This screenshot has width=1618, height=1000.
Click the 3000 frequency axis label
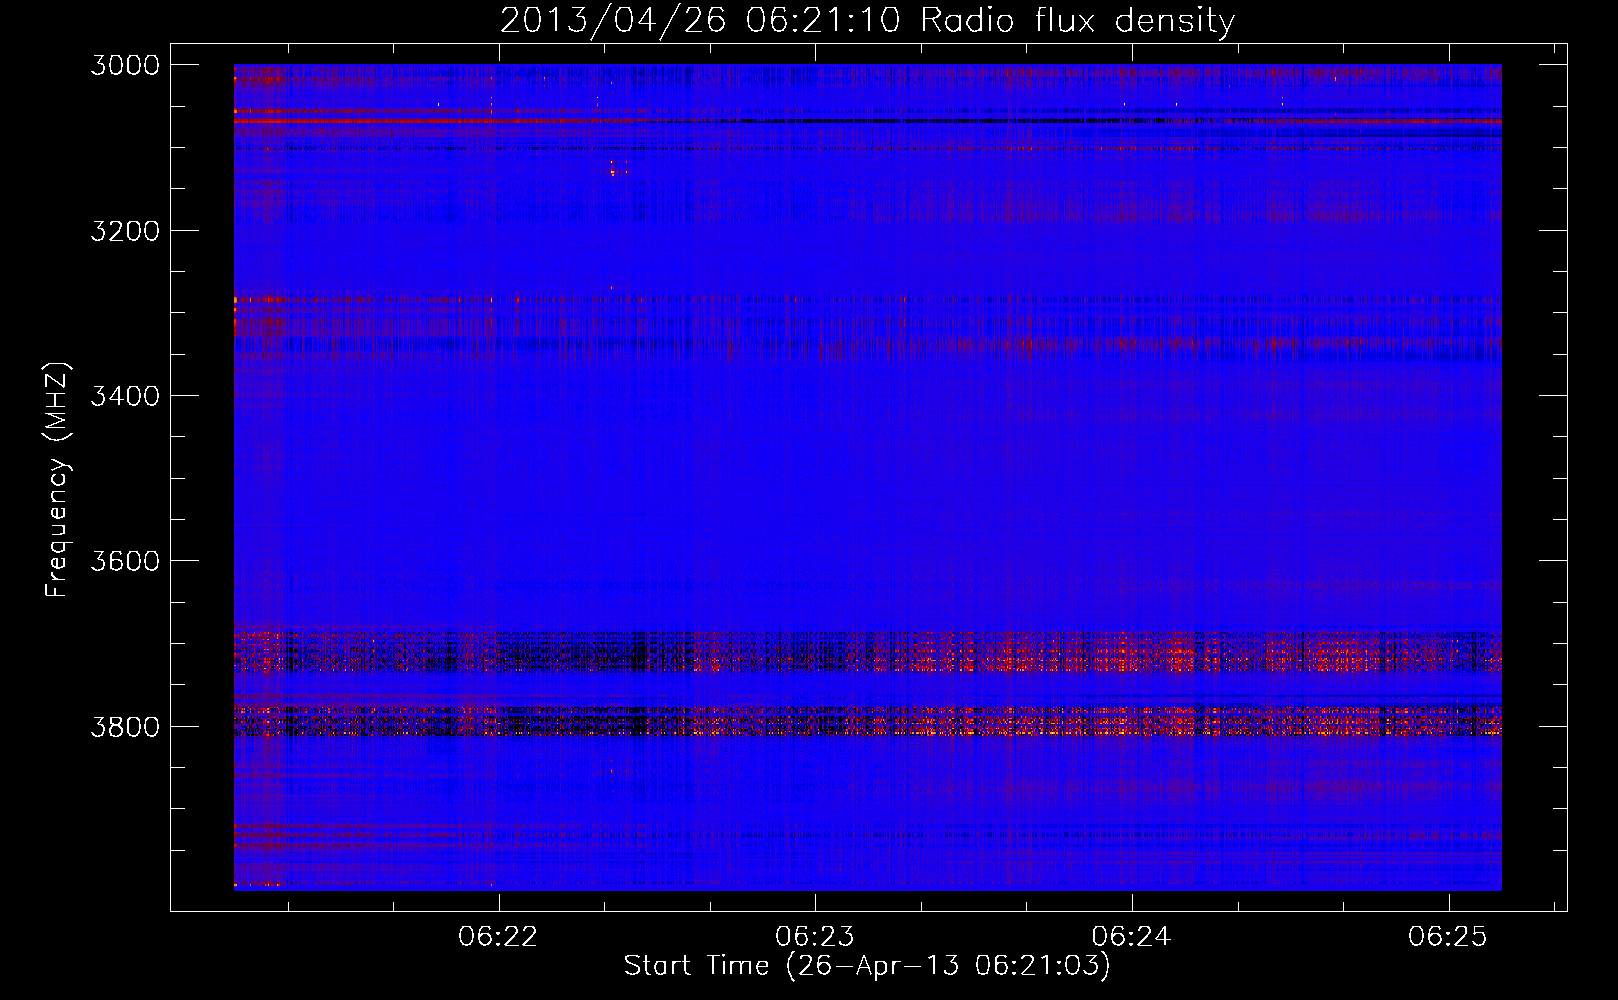tap(125, 65)
